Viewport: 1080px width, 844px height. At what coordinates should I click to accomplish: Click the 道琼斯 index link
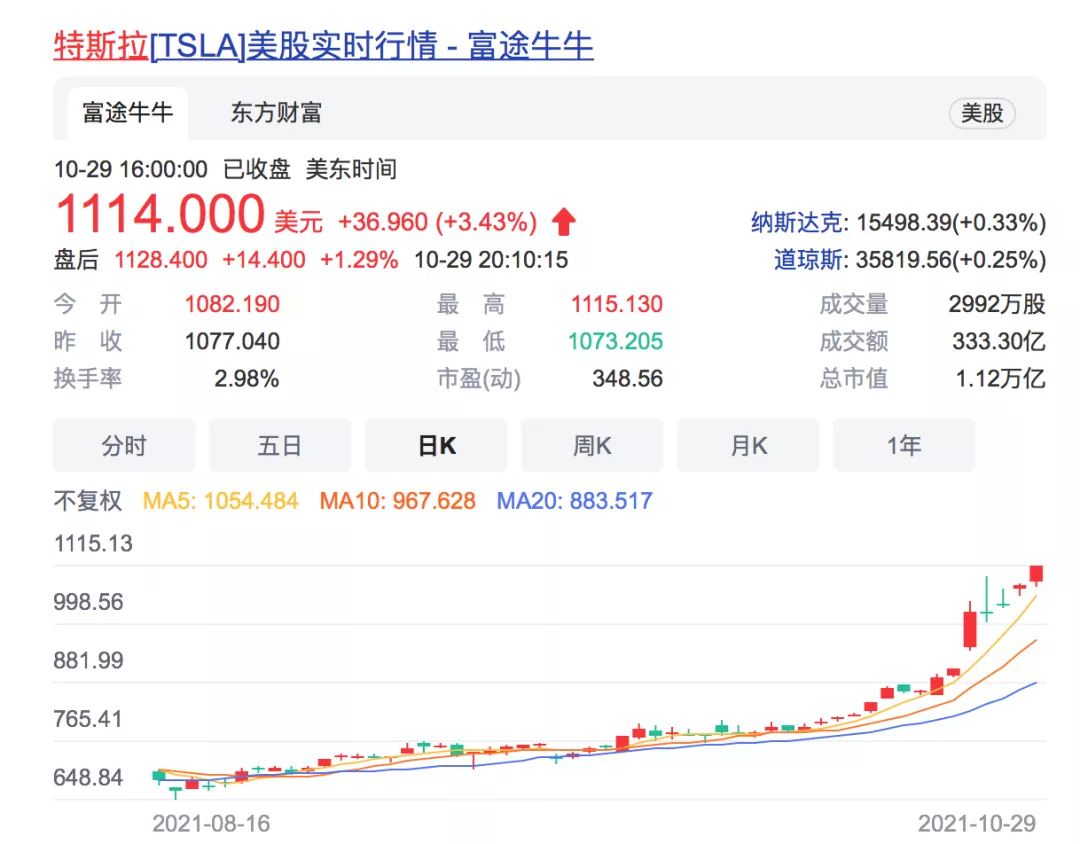coord(808,260)
